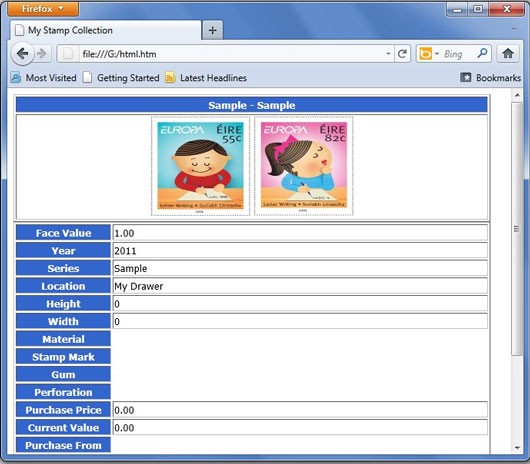Viewport: 530px width, 464px height.
Task: Open a new tab with the plus button
Action: (213, 30)
